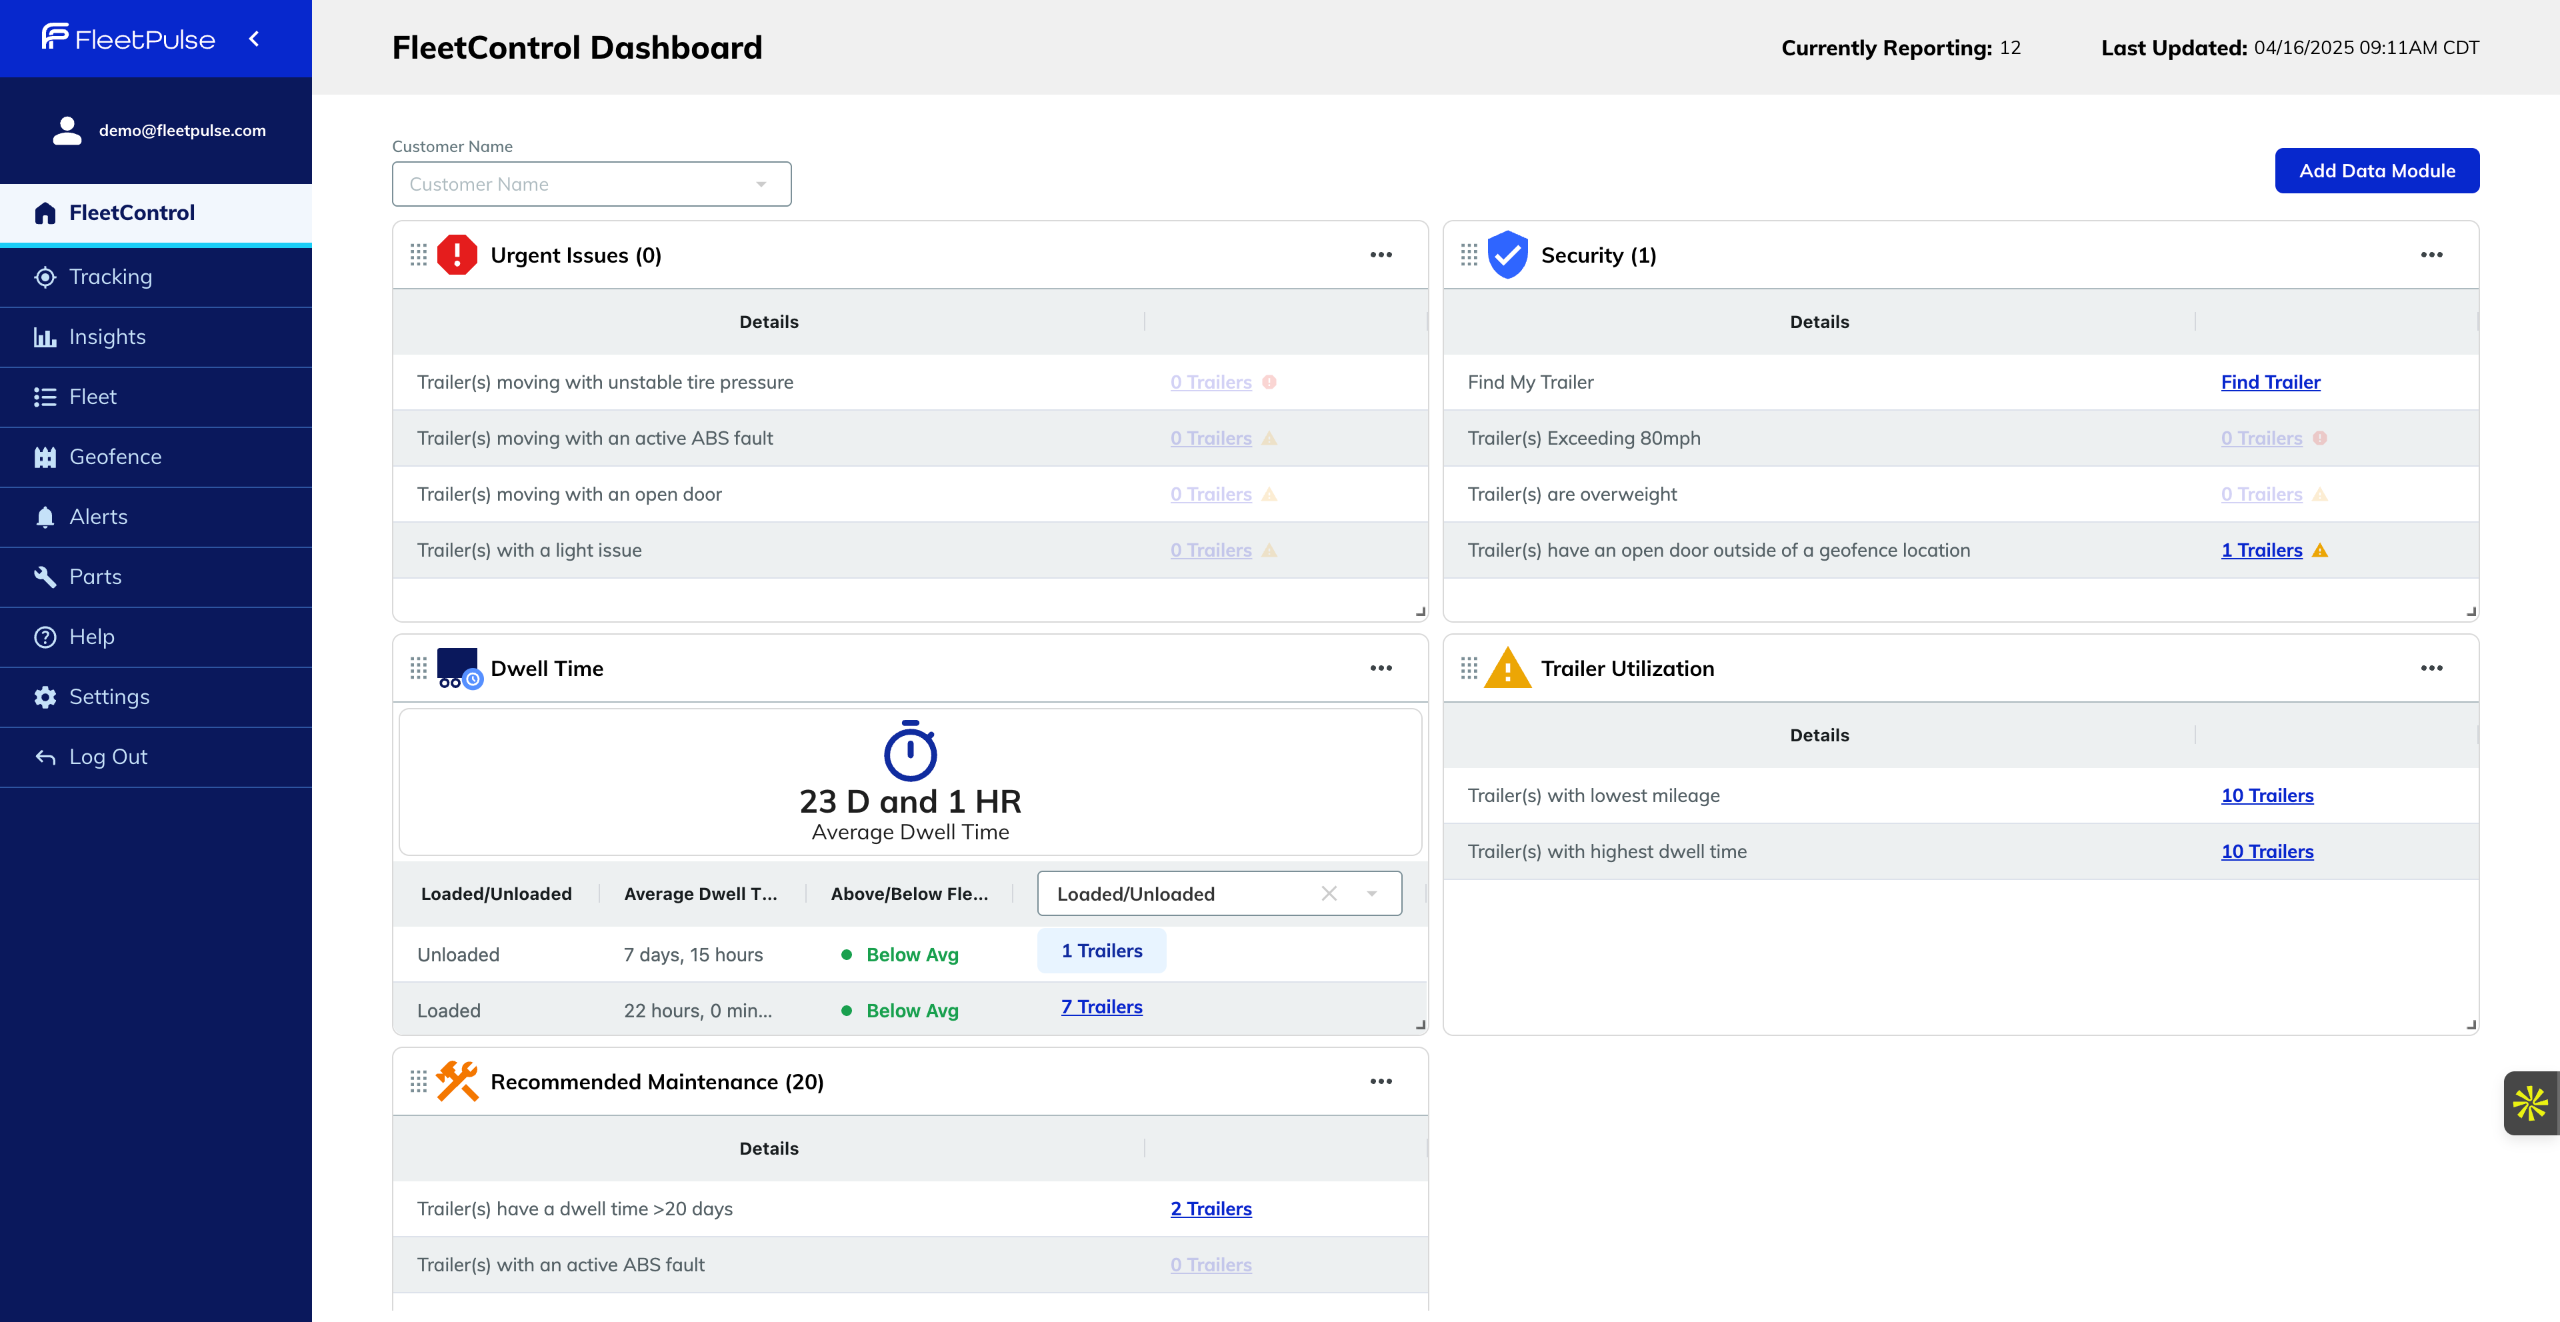Click the Recommended Maintenance tools icon
Viewport: 2560px width, 1322px height.
(x=457, y=1081)
